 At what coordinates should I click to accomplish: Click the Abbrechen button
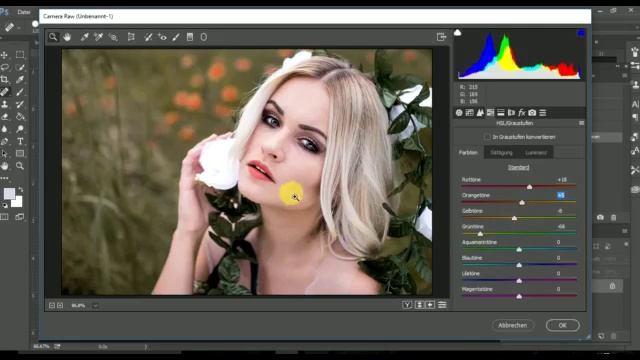click(513, 325)
